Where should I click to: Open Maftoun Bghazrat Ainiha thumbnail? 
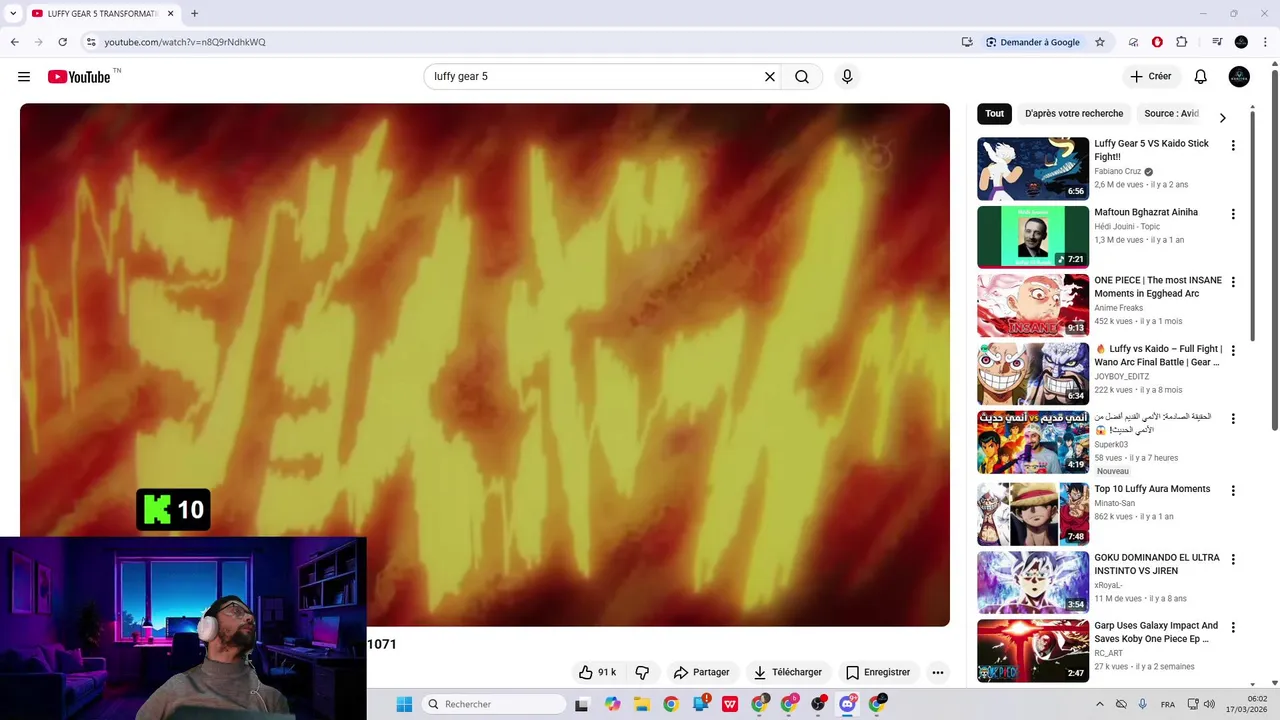click(x=1033, y=237)
